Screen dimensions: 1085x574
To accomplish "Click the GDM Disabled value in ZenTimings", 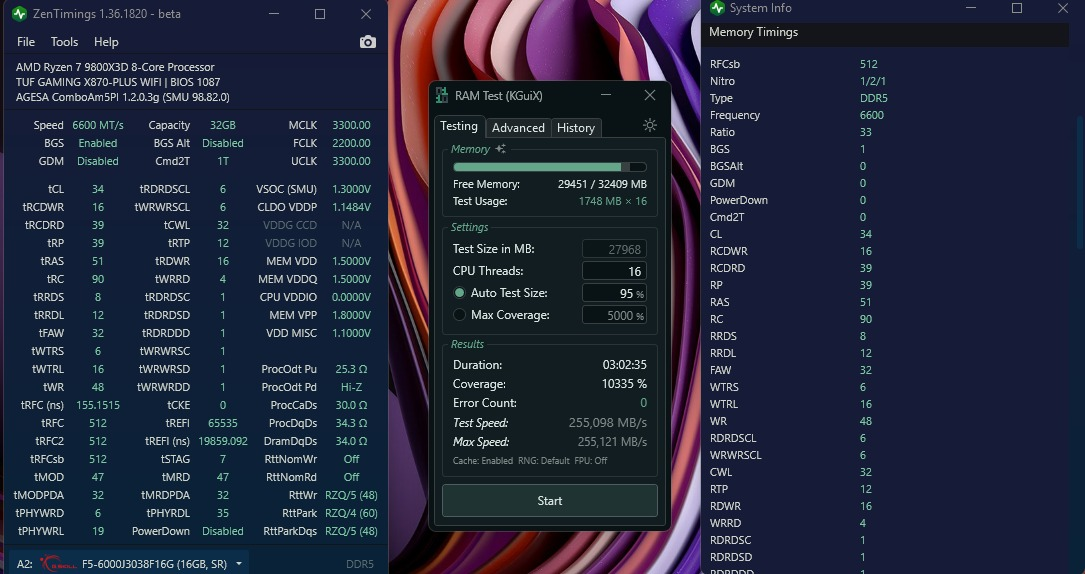I will pyautogui.click(x=98, y=161).
